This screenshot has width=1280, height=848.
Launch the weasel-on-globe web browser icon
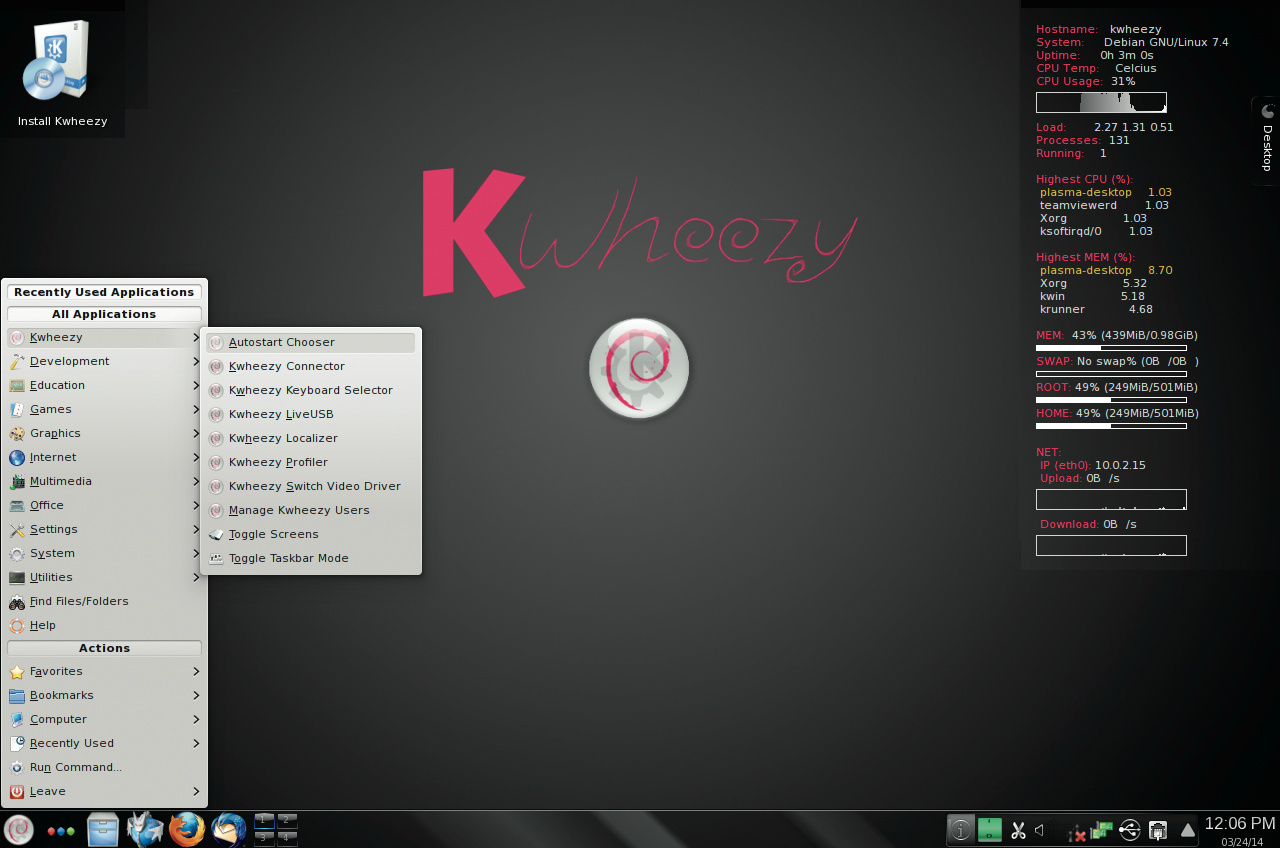[144, 829]
